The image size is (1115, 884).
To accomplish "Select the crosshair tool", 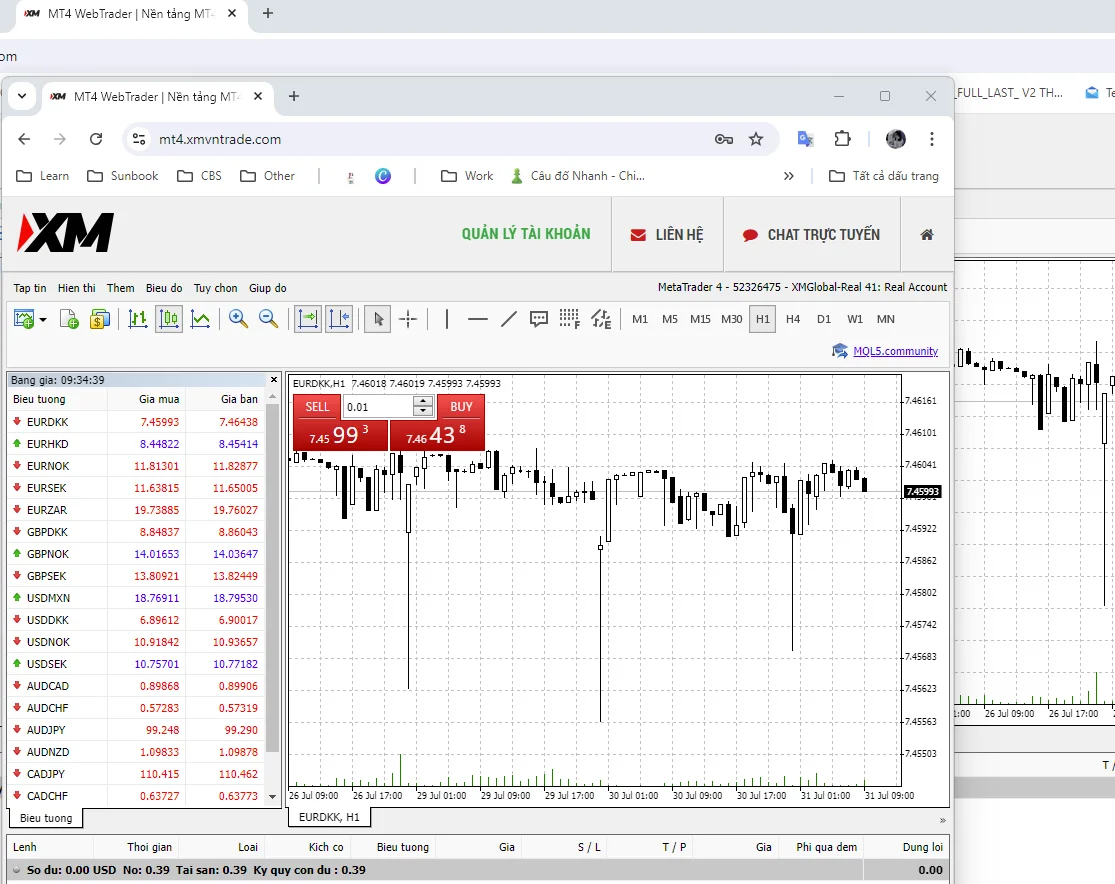I will pos(408,319).
